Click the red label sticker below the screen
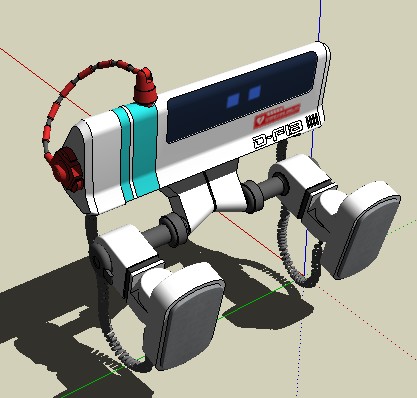Image resolution: width=417 pixels, height=398 pixels. [x=277, y=116]
